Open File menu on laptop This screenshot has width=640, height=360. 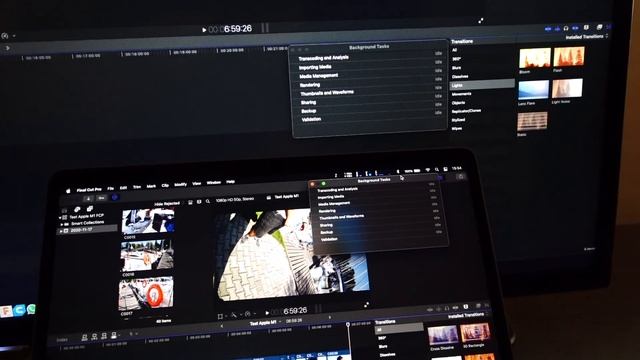pyautogui.click(x=111, y=189)
